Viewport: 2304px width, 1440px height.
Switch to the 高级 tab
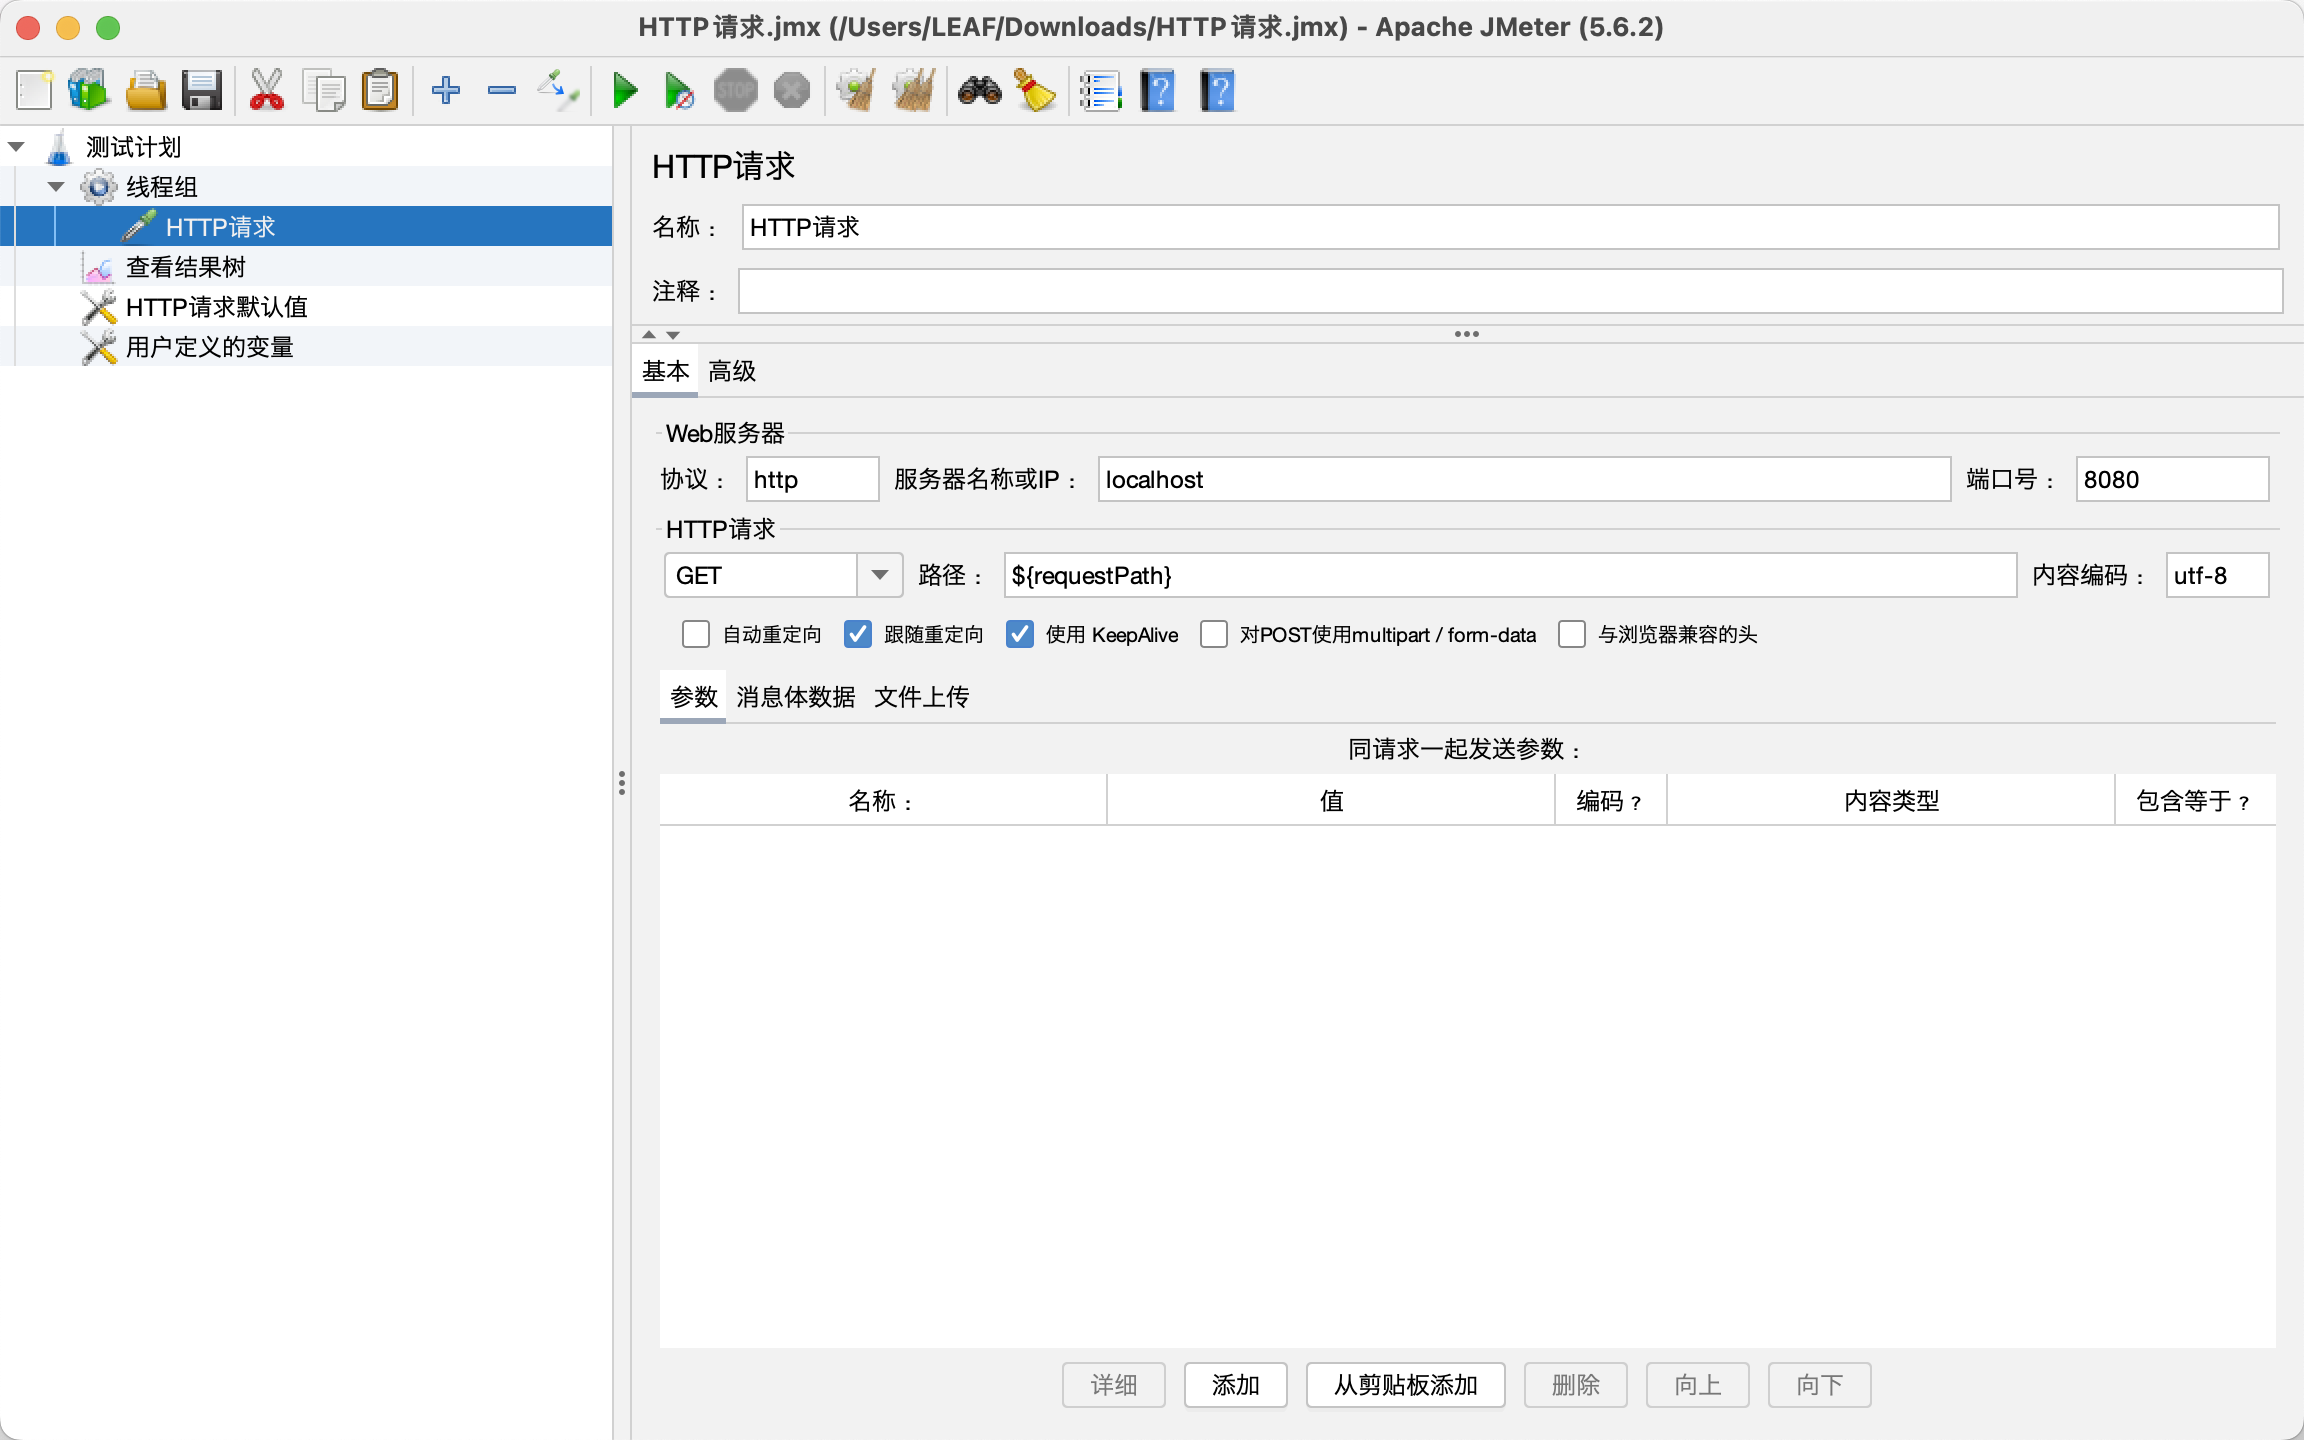click(732, 371)
